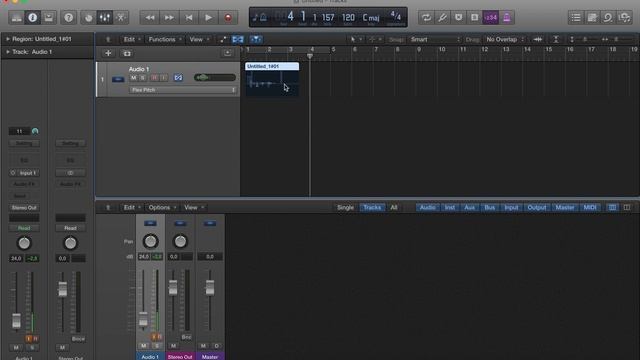640x360 pixels.
Task: Open the Library panel button
Action: (17, 18)
